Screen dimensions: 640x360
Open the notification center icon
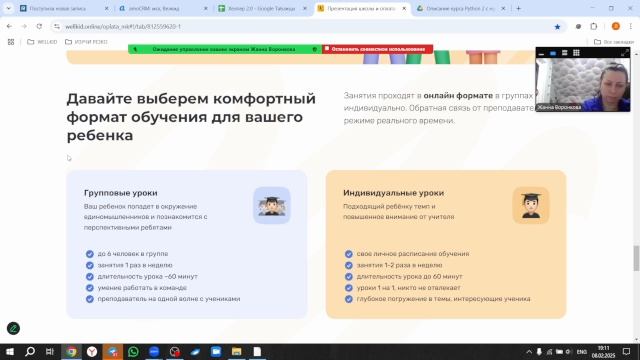pyautogui.click(x=627, y=352)
